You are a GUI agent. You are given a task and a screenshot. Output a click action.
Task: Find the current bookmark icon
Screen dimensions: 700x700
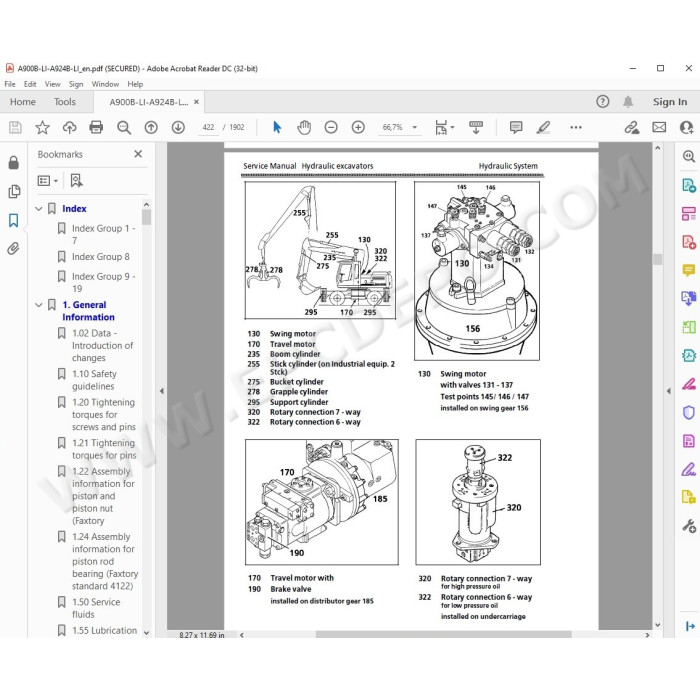point(76,181)
